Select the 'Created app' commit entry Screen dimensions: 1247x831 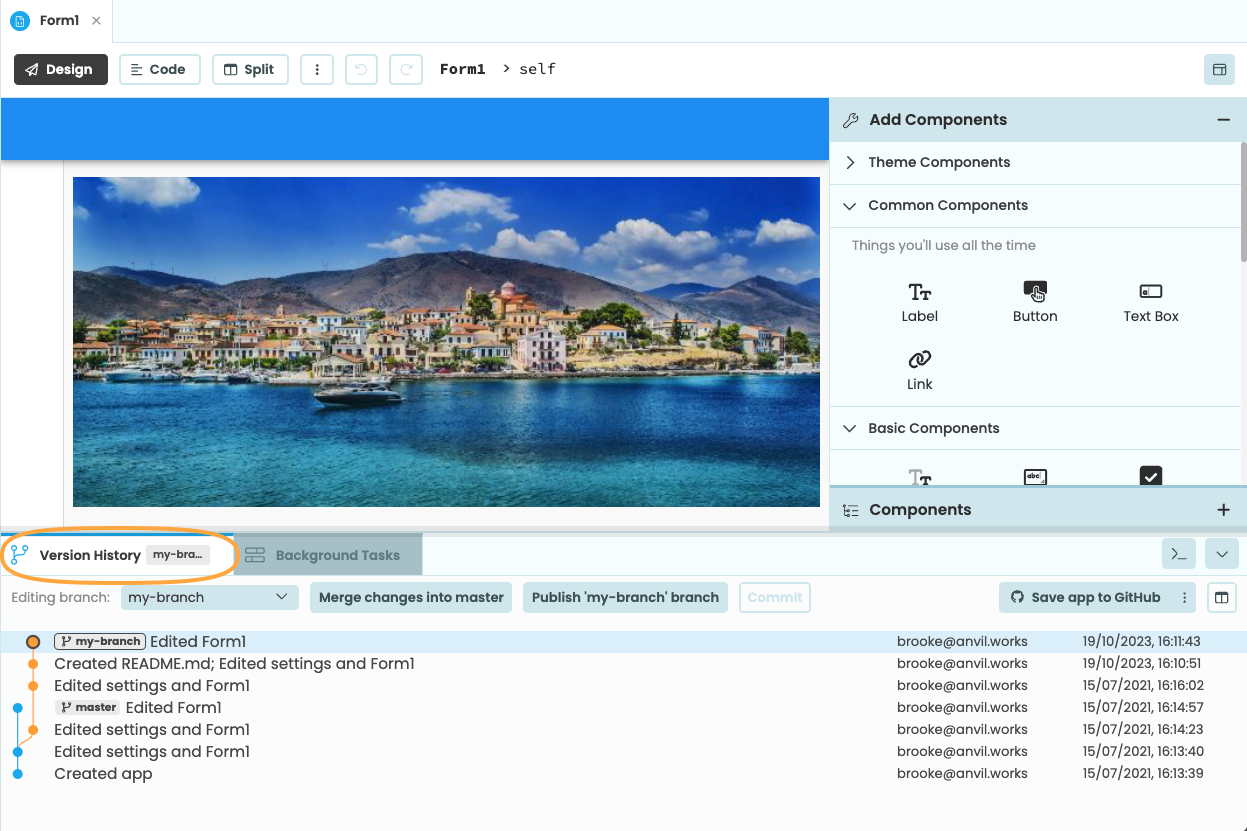point(103,773)
